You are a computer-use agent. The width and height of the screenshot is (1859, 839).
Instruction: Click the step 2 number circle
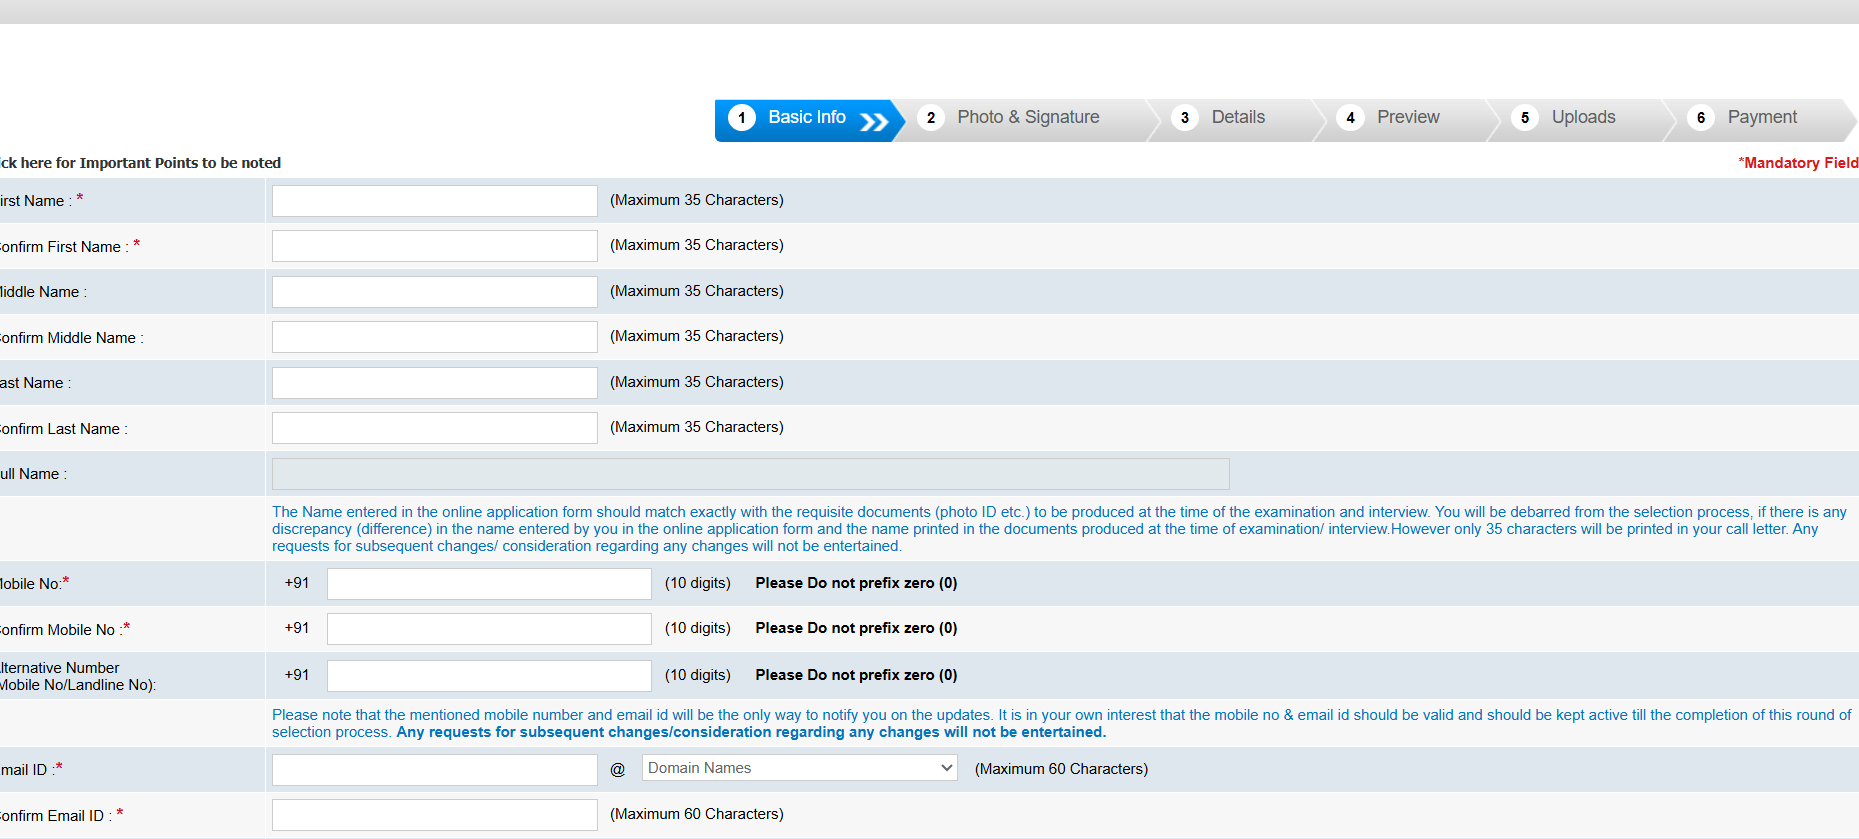(931, 118)
